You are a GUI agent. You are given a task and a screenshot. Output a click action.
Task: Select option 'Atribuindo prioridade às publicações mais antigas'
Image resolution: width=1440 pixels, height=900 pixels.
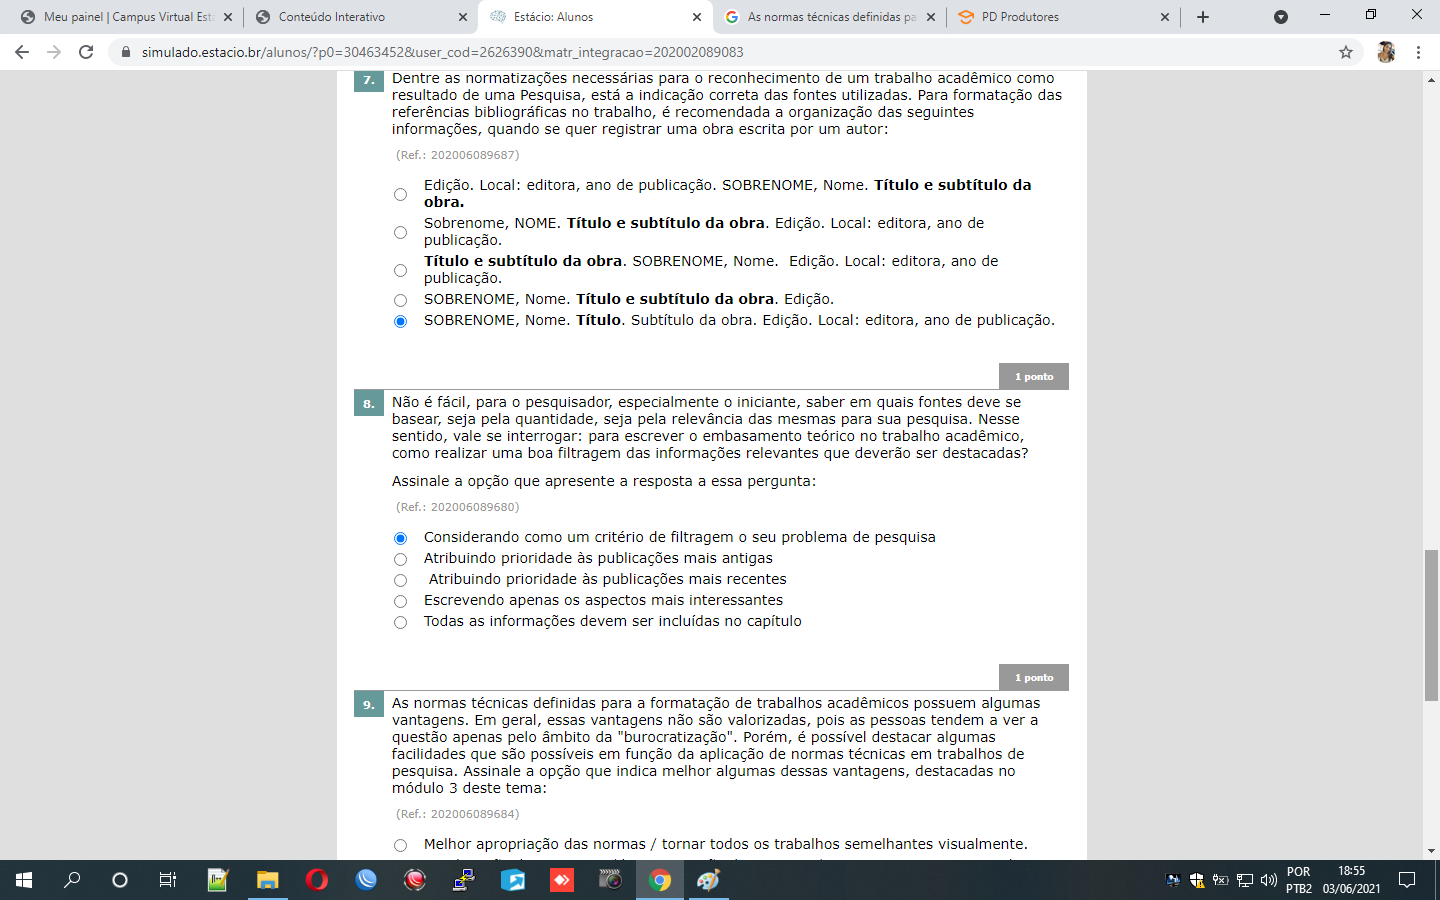click(400, 559)
